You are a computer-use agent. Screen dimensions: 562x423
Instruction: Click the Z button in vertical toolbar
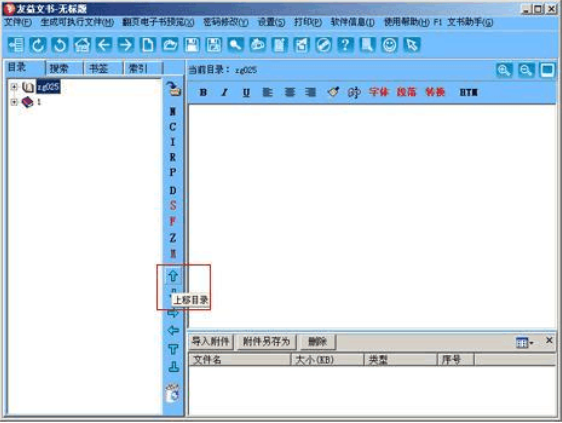pyautogui.click(x=173, y=238)
